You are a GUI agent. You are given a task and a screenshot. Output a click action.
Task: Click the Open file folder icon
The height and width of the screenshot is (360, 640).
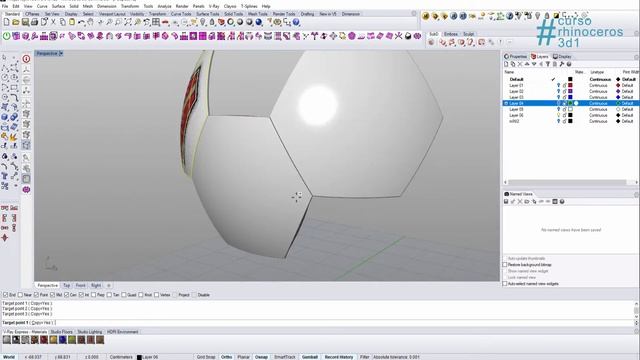pyautogui.click(x=16, y=22)
